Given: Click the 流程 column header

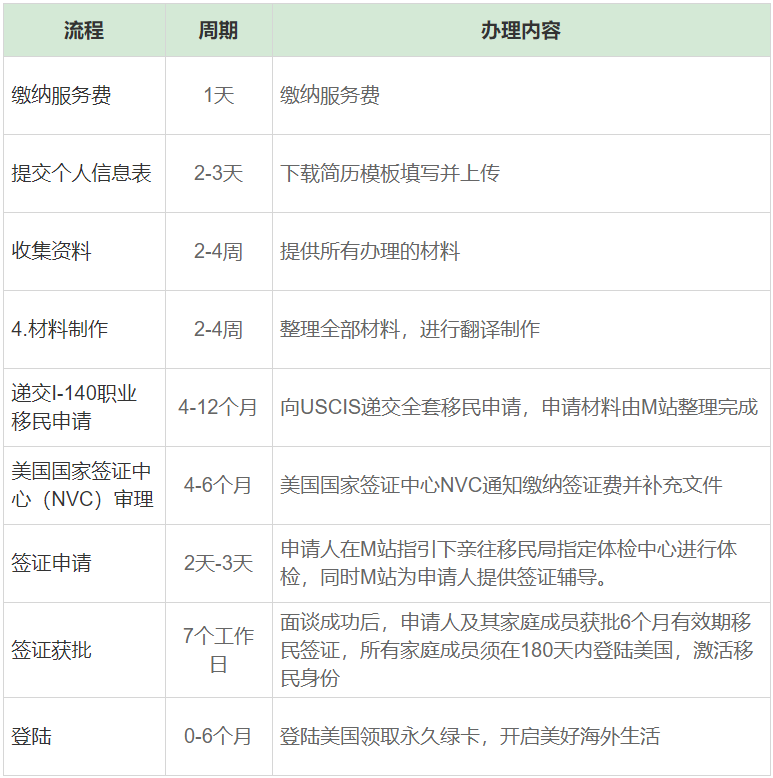Looking at the screenshot, I should click(x=84, y=30).
